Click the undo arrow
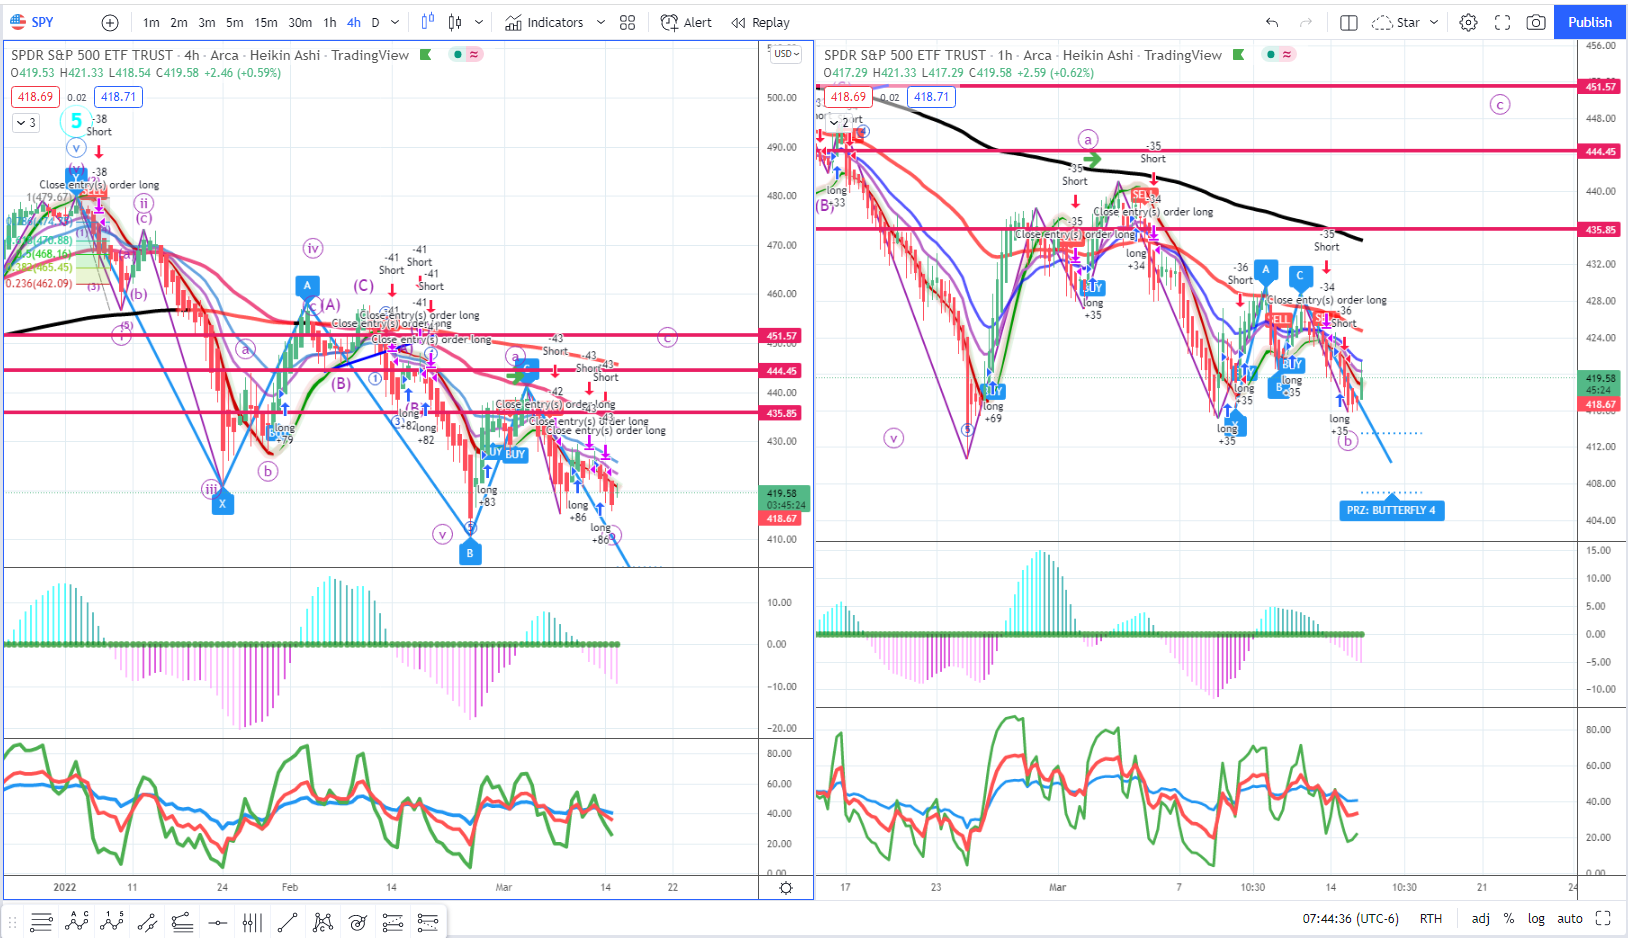This screenshot has width=1628, height=938. pyautogui.click(x=1272, y=22)
